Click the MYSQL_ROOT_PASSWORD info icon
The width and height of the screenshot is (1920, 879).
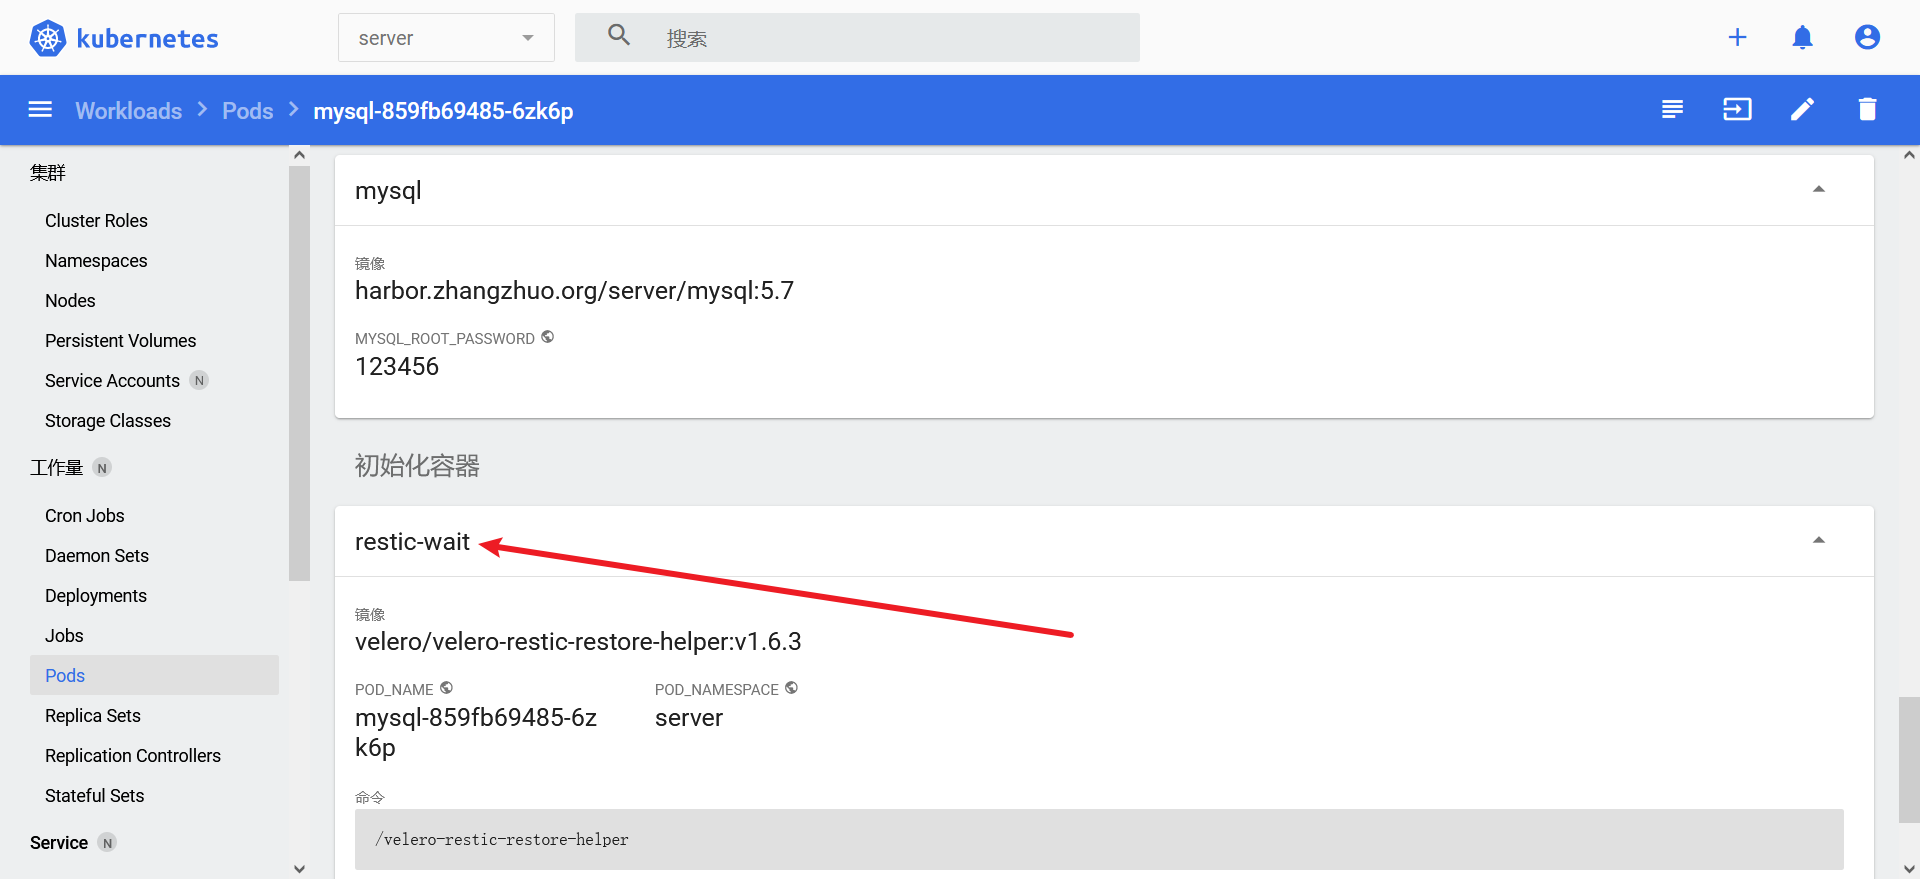(x=547, y=337)
